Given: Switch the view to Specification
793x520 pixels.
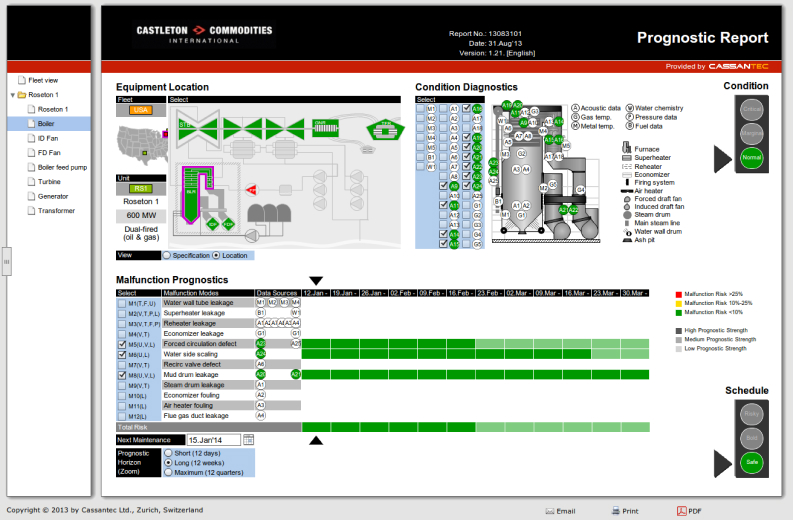Looking at the screenshot, I should [167, 255].
